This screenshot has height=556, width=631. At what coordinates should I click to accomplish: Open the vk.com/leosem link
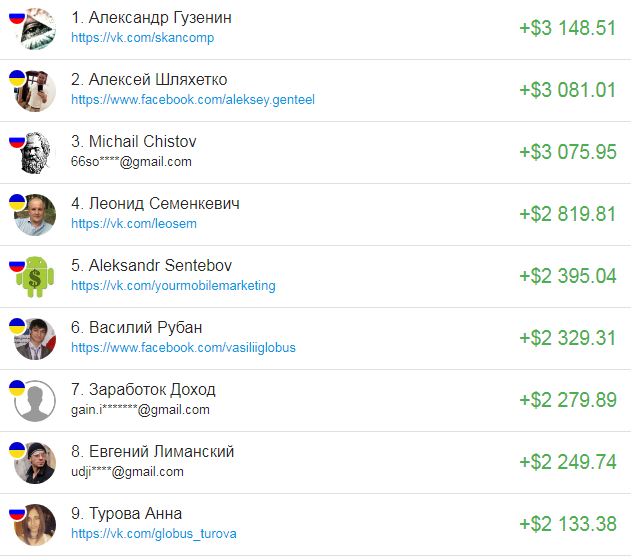134,223
